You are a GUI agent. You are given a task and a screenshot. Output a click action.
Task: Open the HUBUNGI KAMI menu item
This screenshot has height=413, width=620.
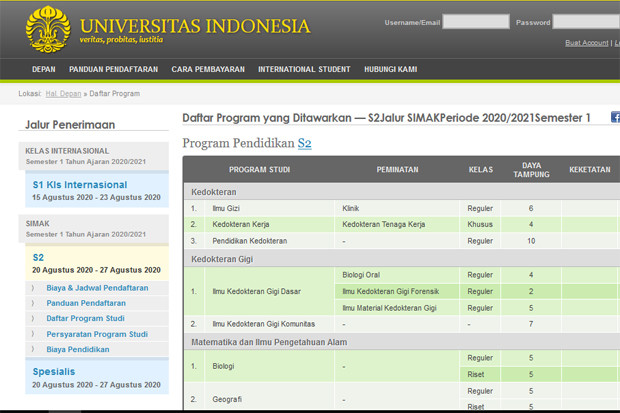click(391, 69)
